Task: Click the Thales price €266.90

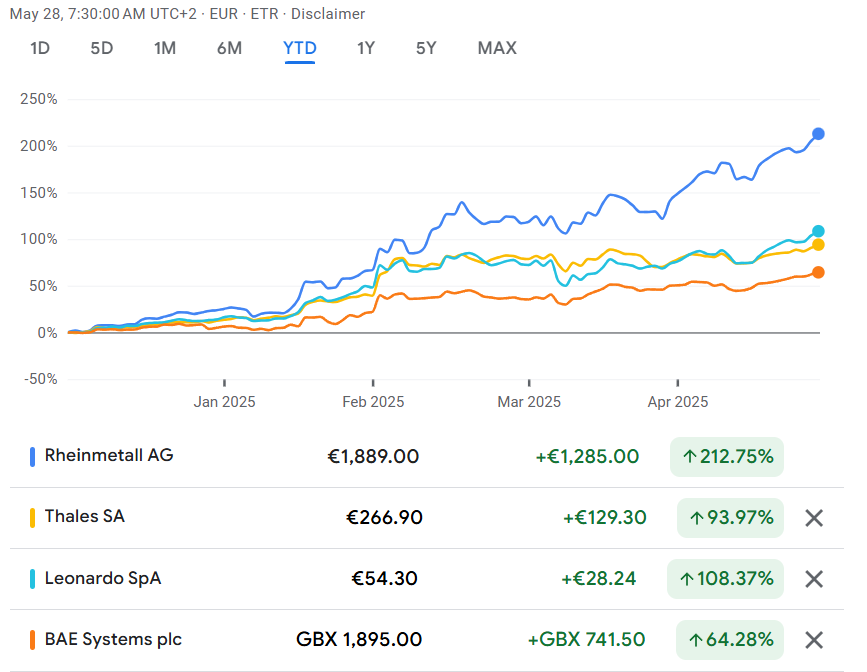Action: pos(384,518)
